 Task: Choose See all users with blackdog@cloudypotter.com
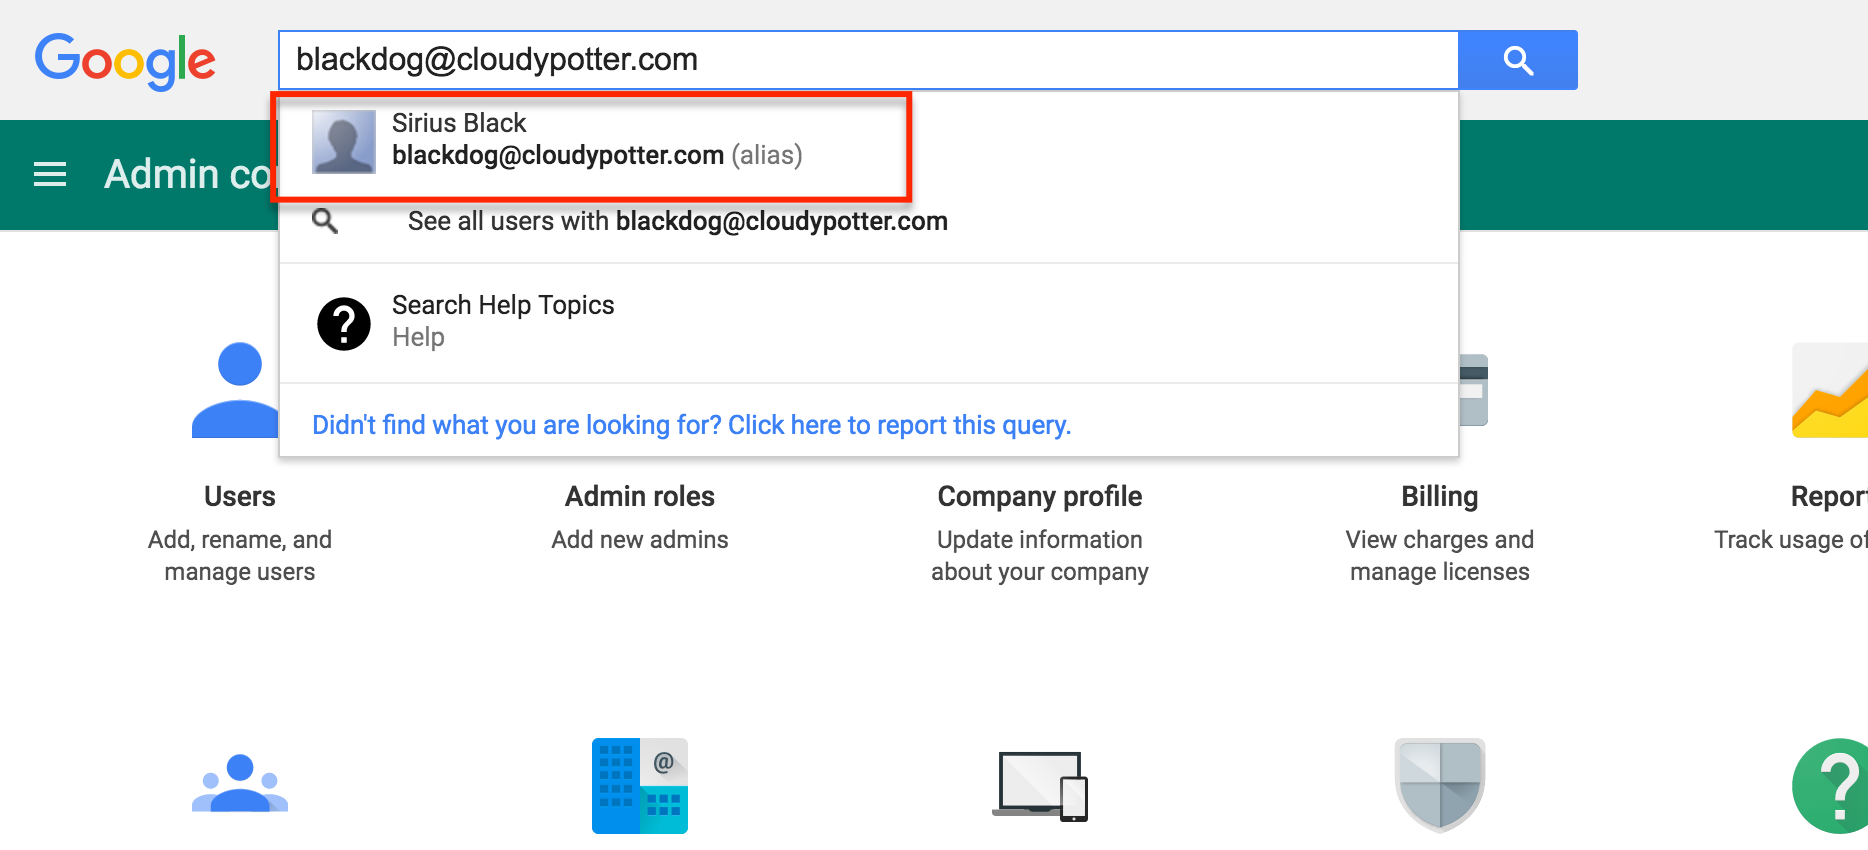(868, 221)
